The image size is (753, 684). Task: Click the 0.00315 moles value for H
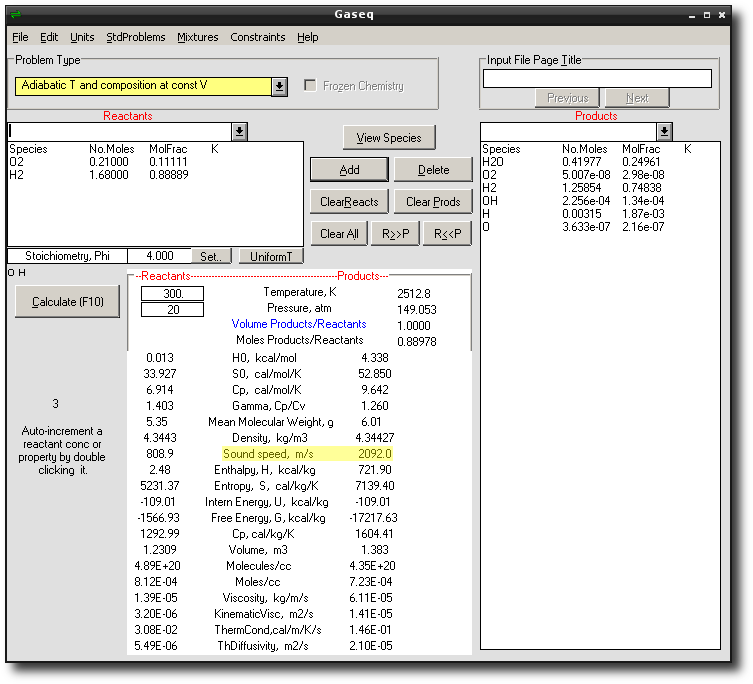582,214
